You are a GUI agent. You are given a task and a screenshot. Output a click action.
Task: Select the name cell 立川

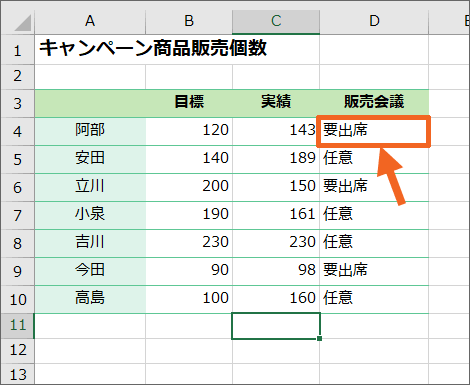point(90,187)
